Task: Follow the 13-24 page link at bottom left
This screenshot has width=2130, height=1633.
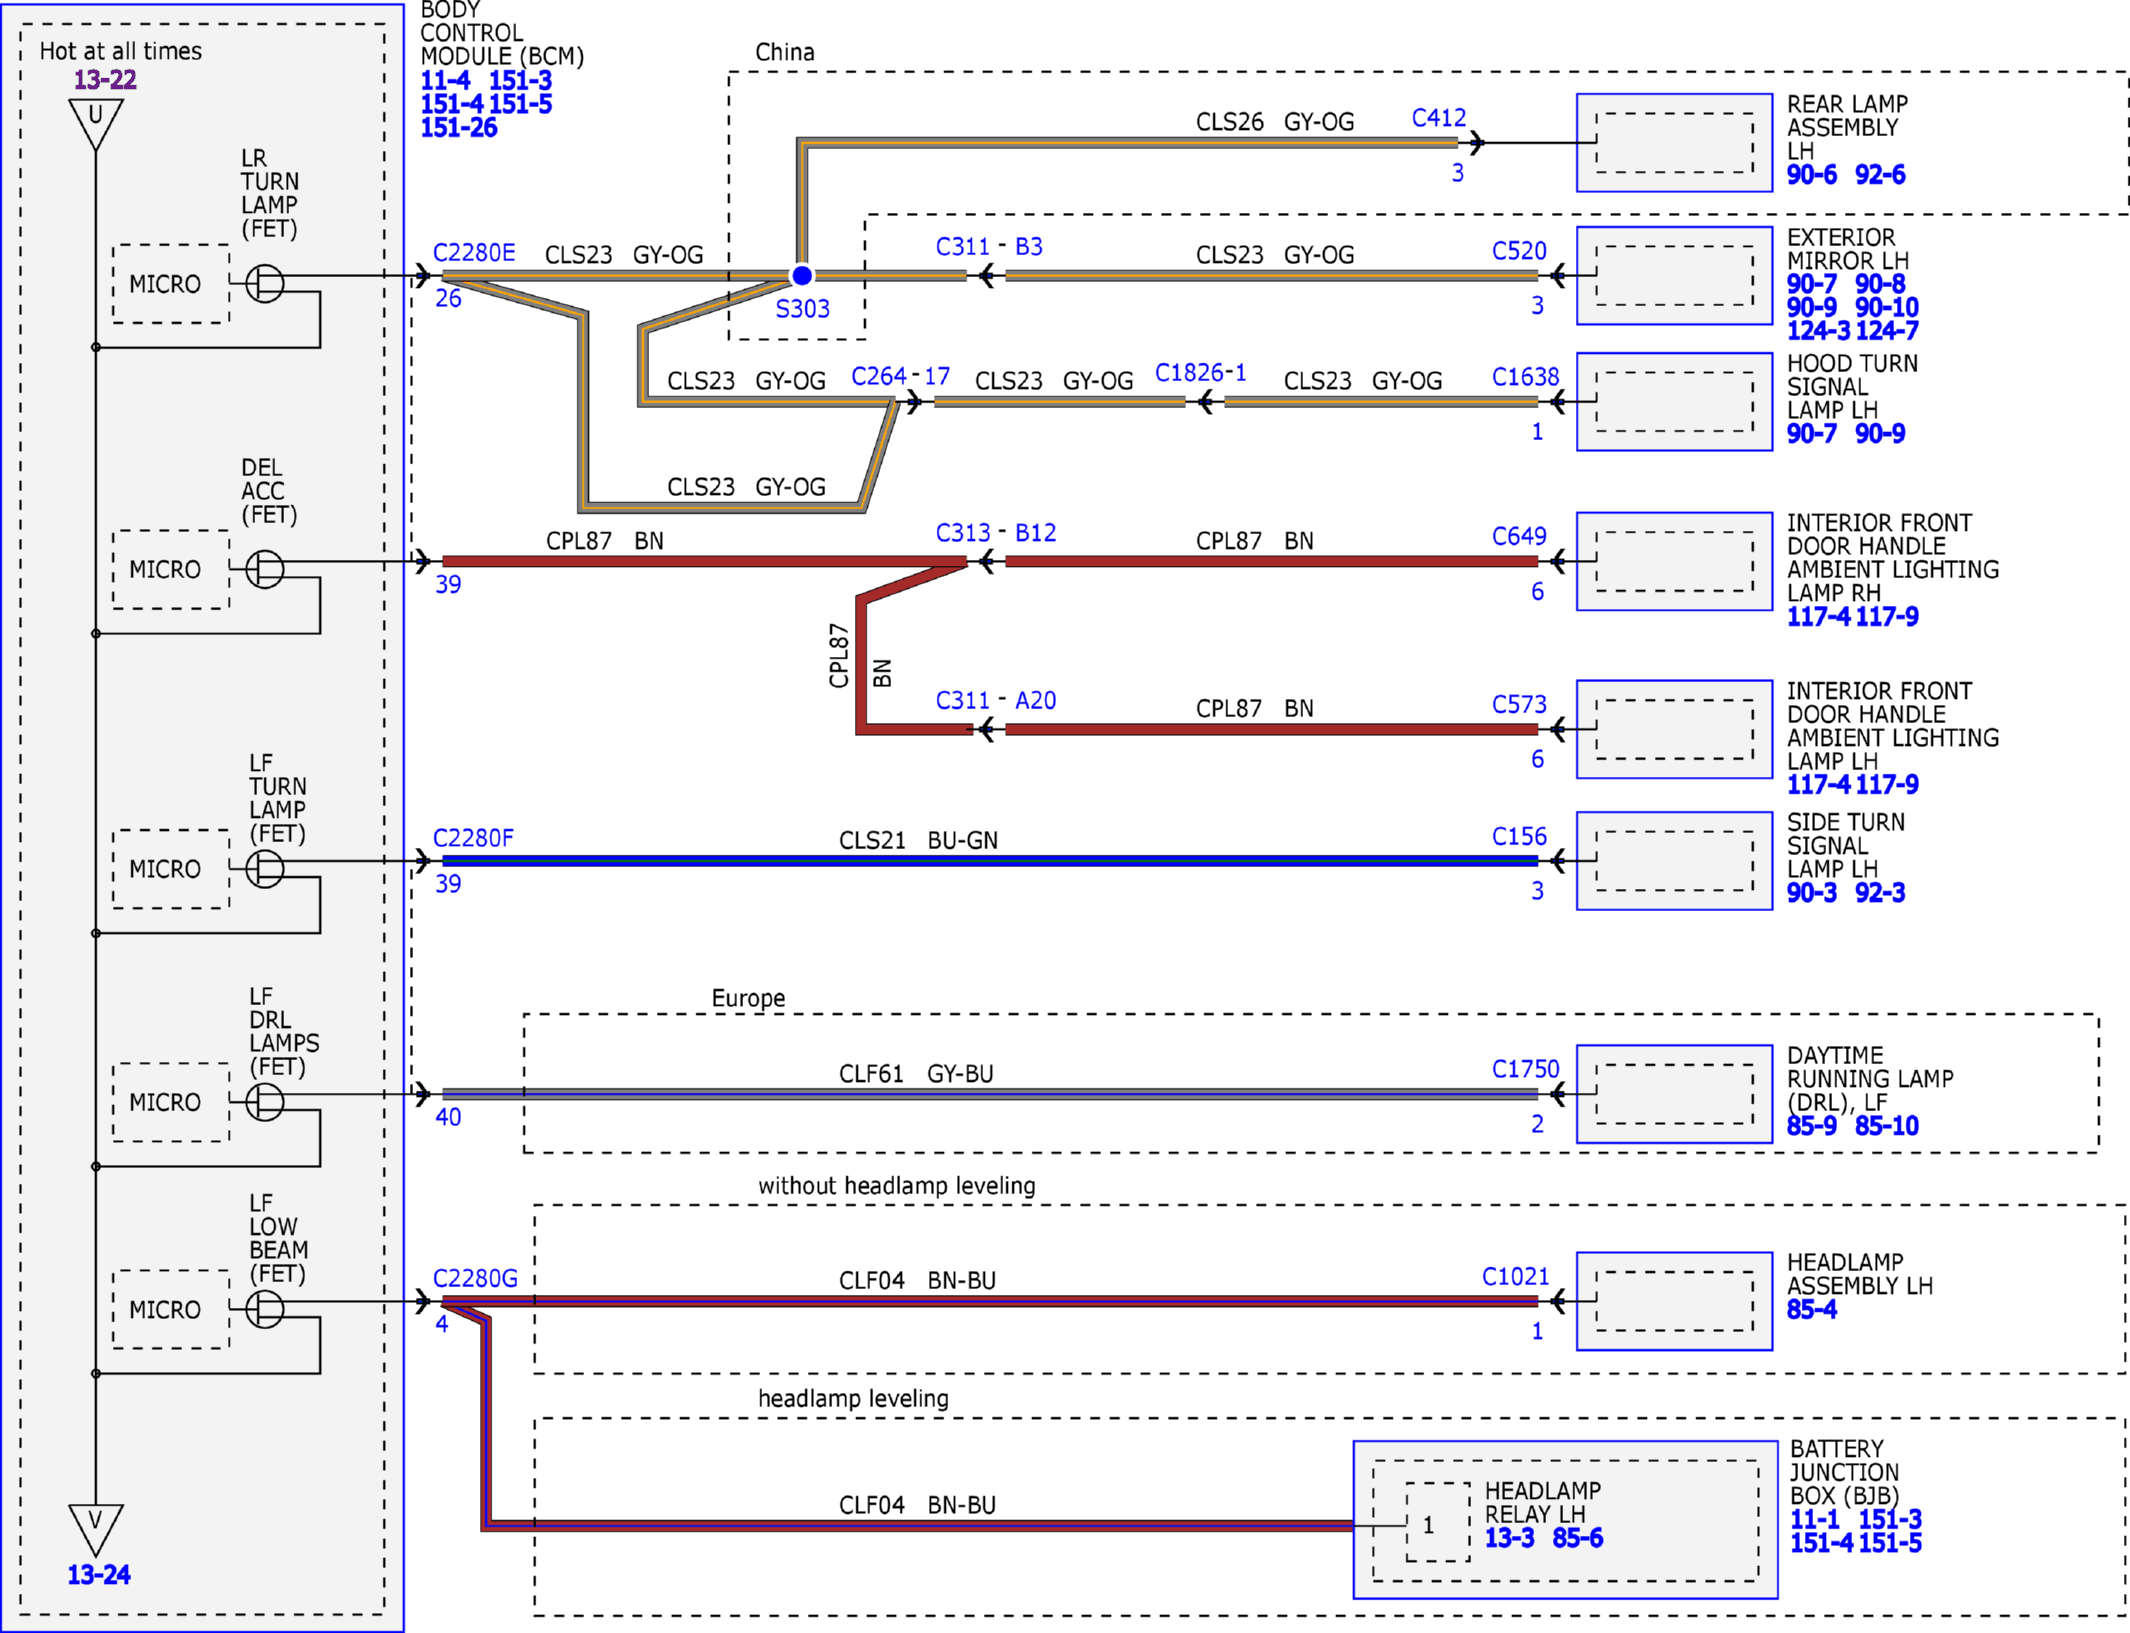Action: coord(99,1575)
